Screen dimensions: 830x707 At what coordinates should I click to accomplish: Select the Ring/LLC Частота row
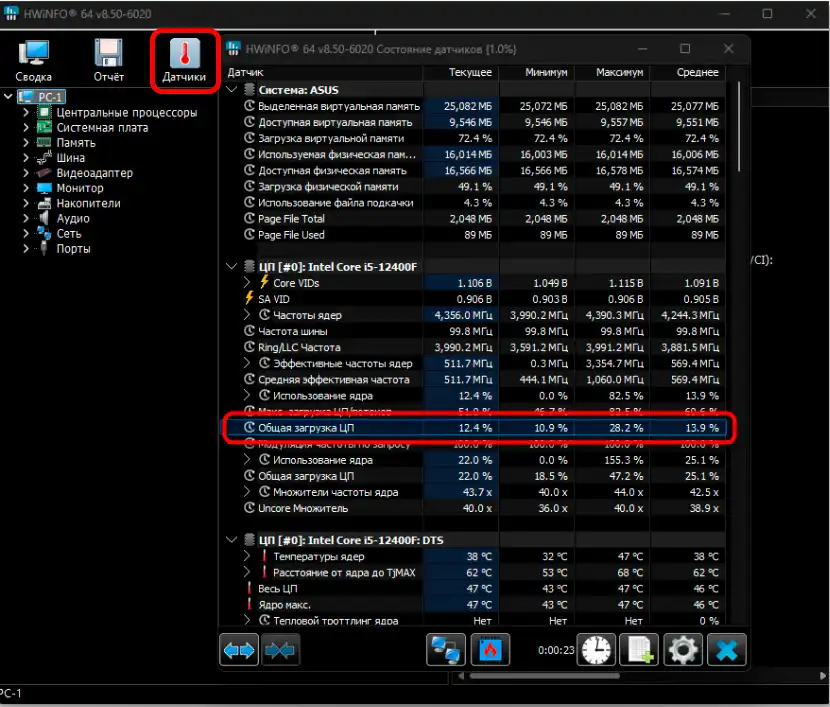[x=475, y=347]
